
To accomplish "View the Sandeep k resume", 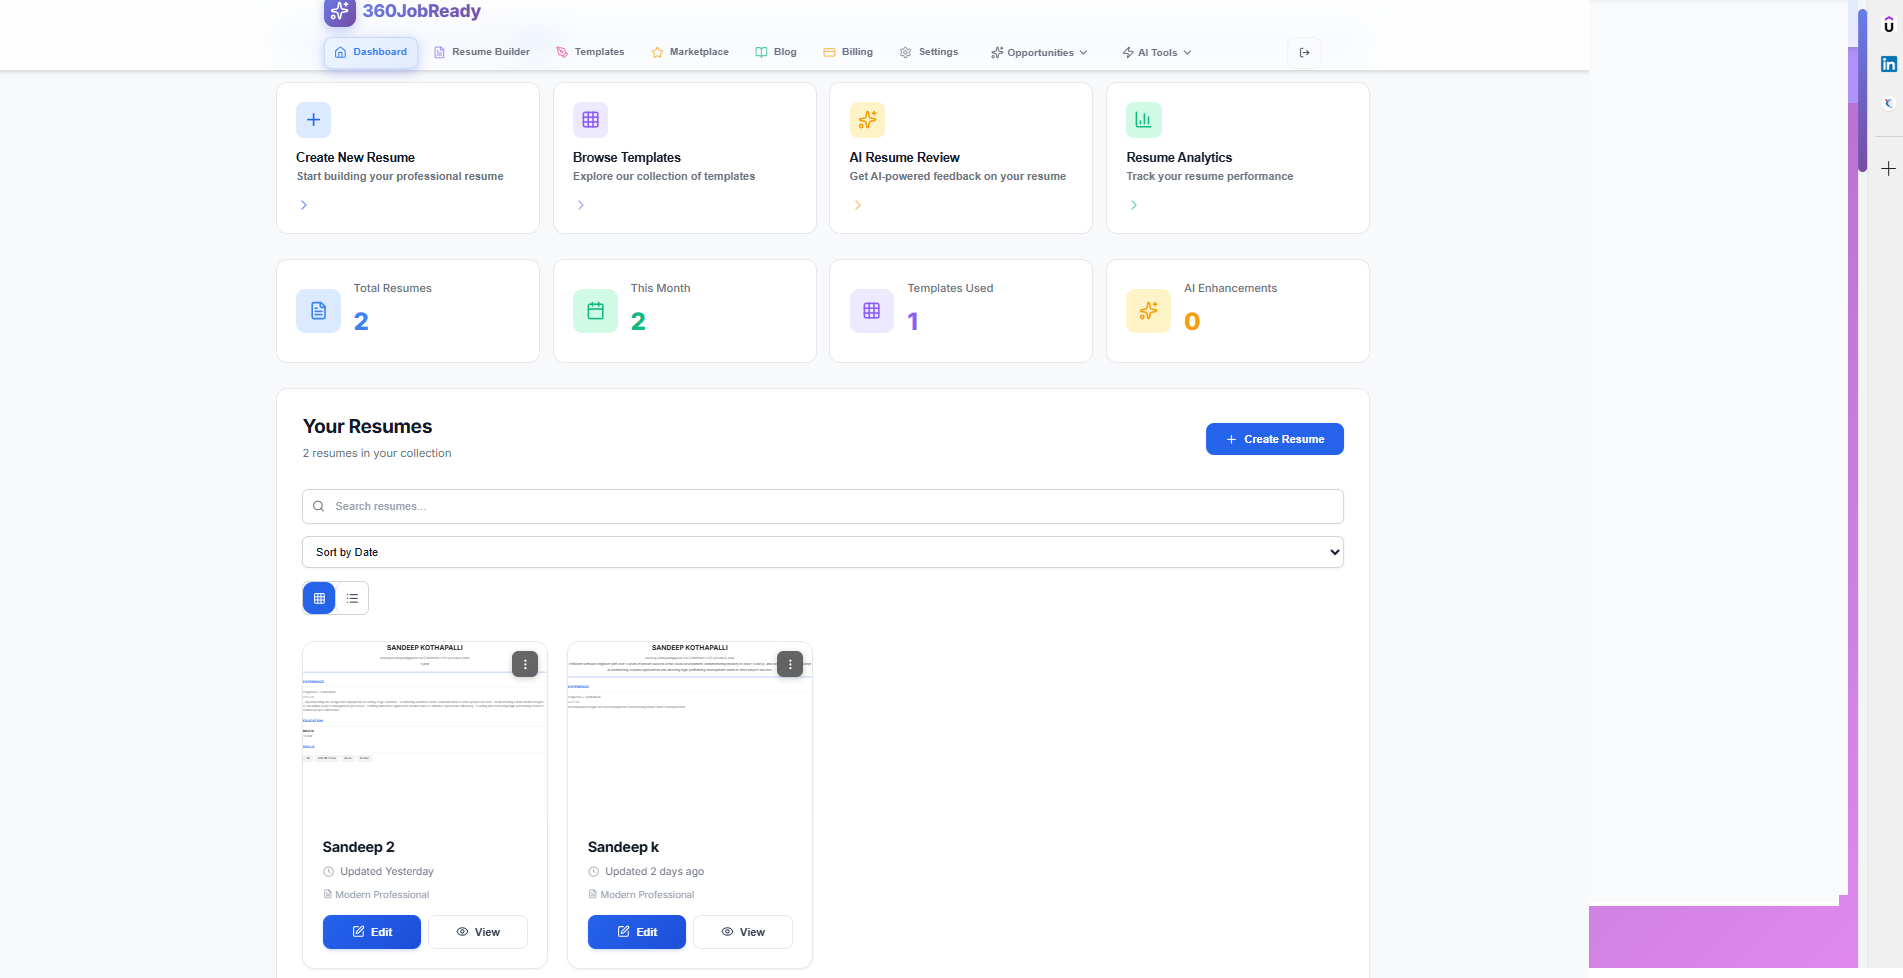I will pyautogui.click(x=743, y=932).
